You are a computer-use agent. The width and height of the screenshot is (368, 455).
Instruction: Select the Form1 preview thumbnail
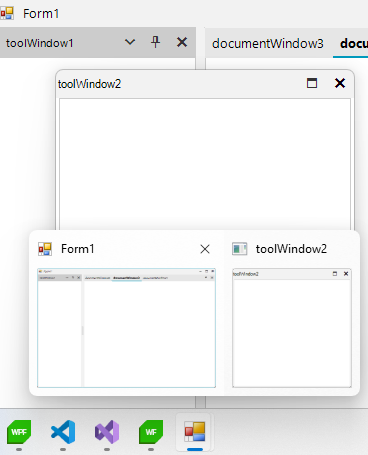click(126, 328)
